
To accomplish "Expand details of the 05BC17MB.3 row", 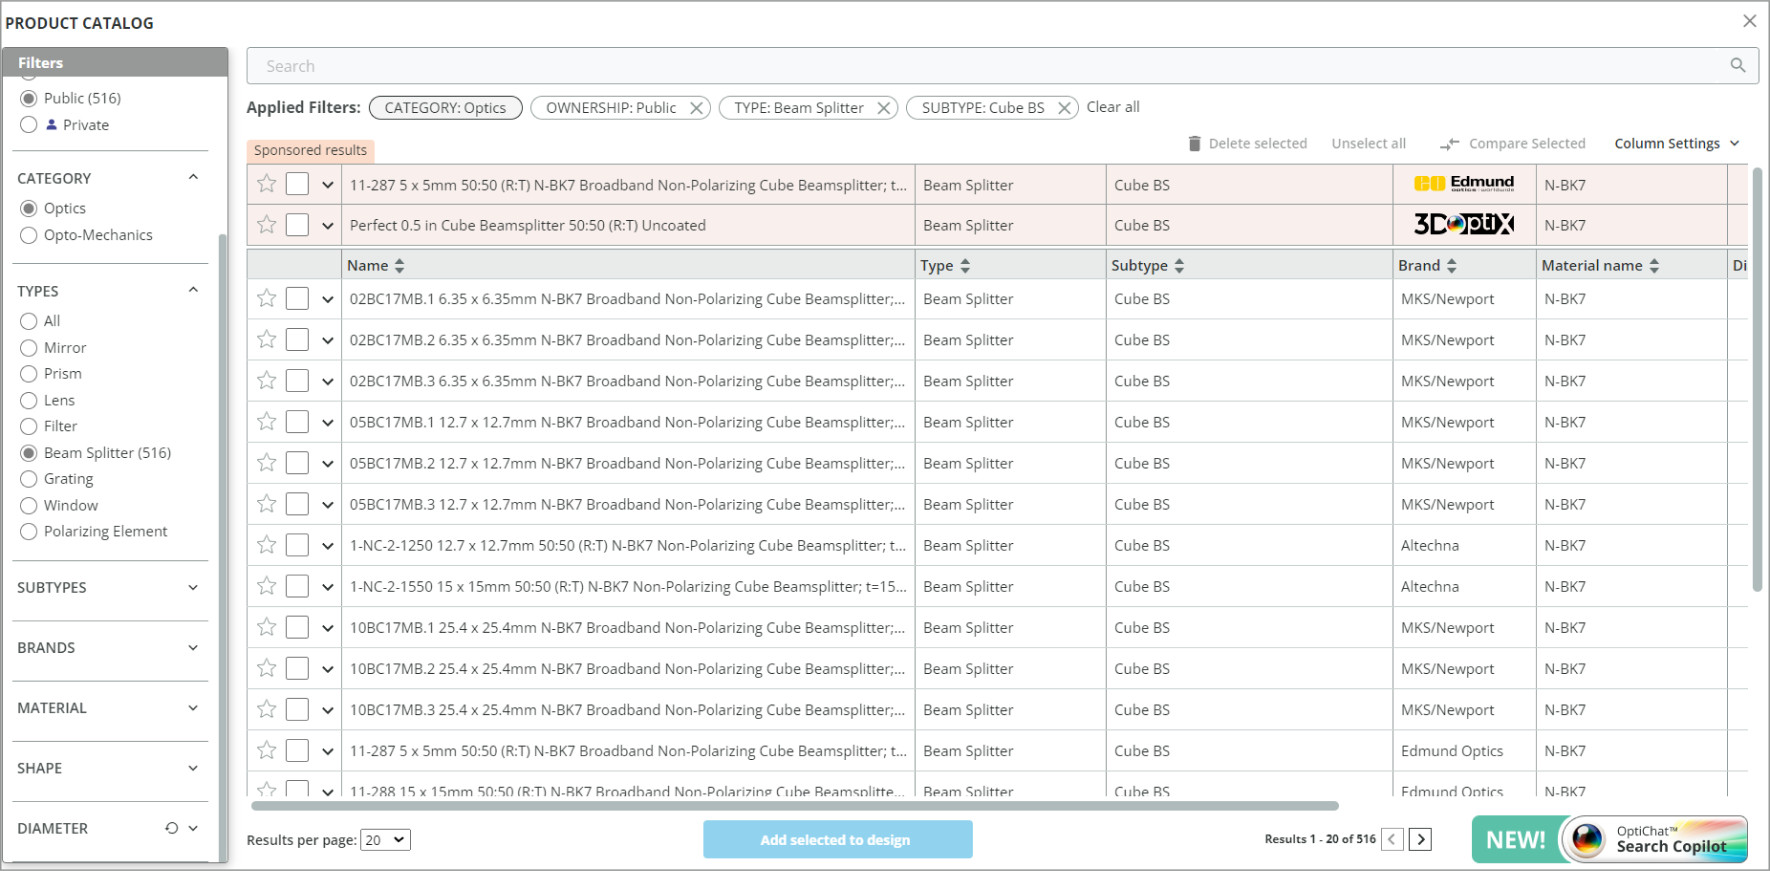I will 327,505.
